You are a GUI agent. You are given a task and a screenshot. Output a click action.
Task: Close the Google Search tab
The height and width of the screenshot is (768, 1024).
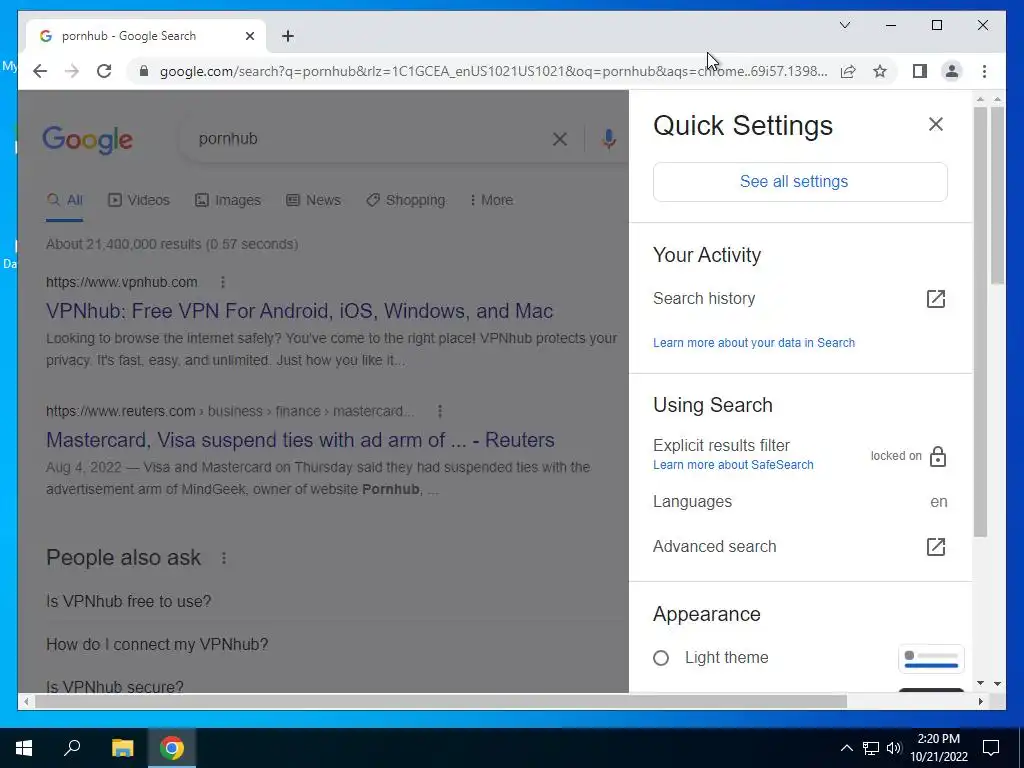pyautogui.click(x=249, y=36)
